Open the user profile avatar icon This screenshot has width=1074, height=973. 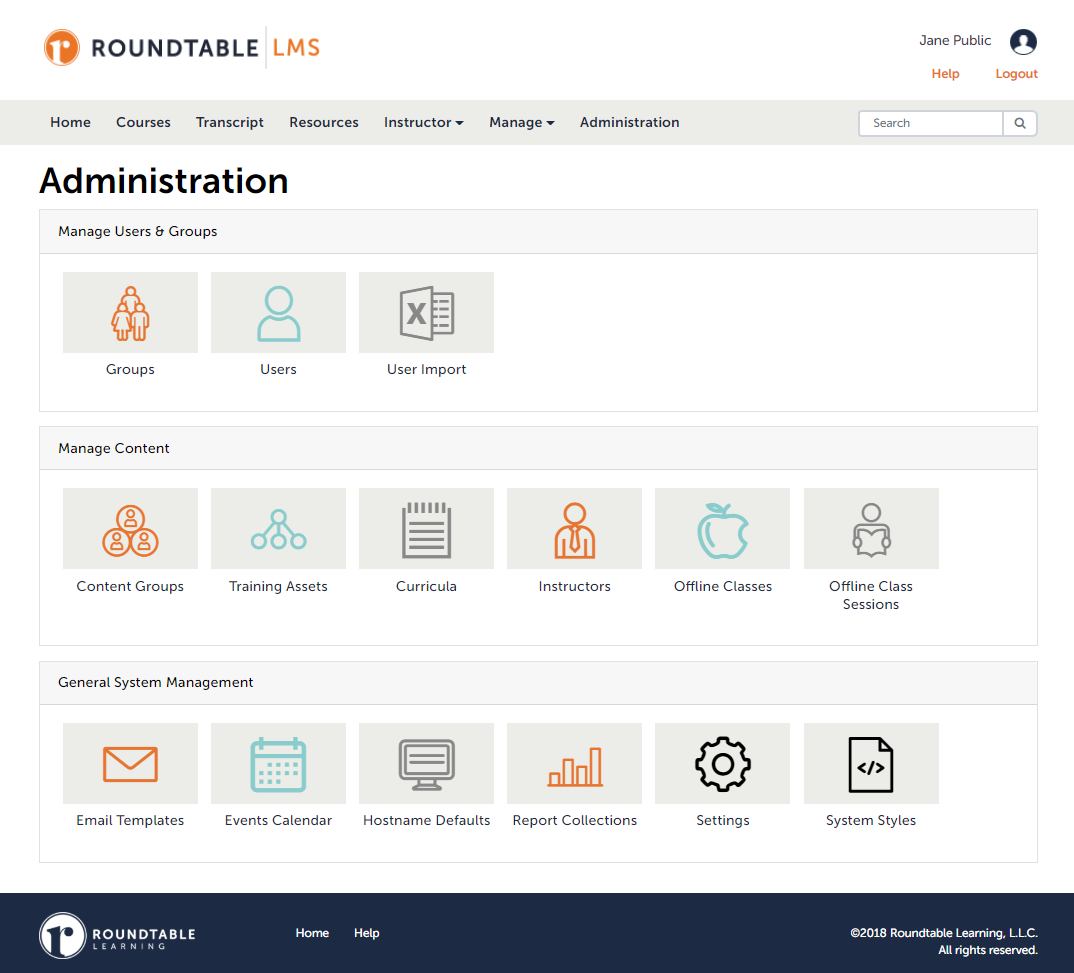pyautogui.click(x=1022, y=42)
